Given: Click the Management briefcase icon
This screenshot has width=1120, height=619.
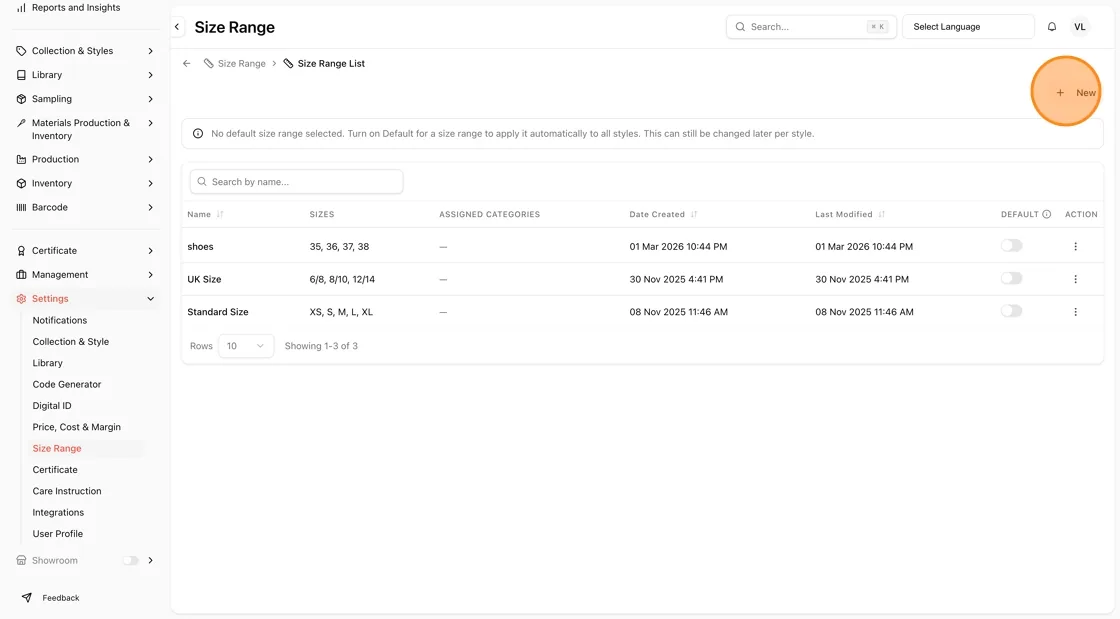Looking at the screenshot, I should point(21,275).
